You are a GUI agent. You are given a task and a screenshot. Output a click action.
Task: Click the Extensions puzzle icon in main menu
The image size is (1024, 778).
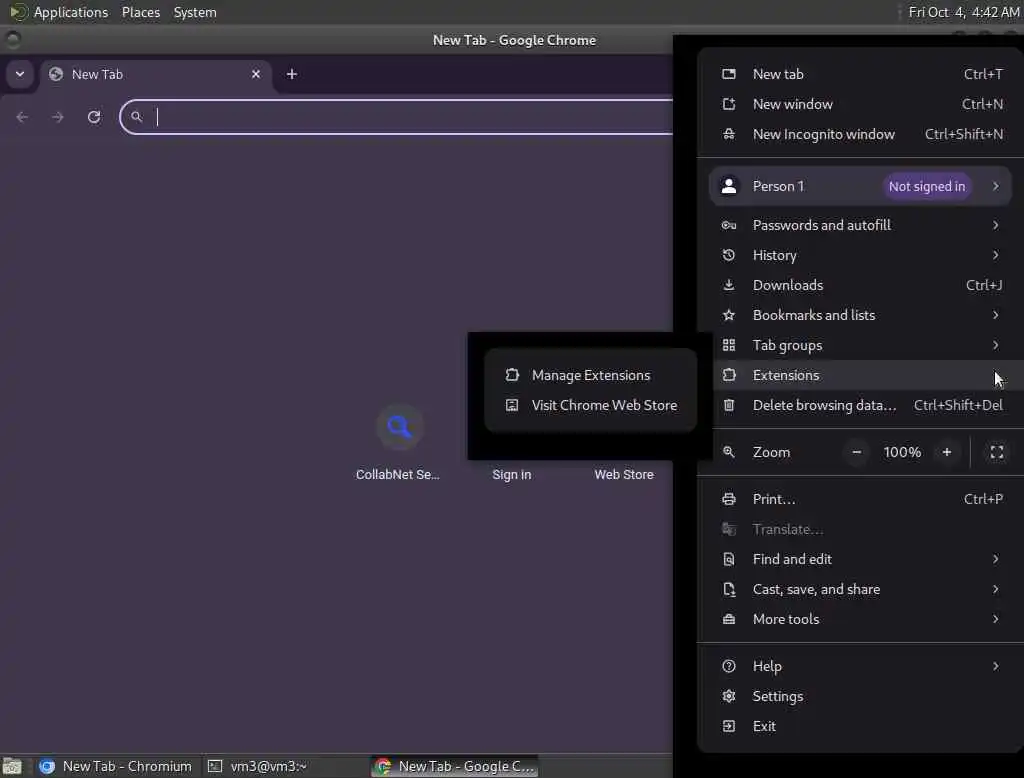pyautogui.click(x=729, y=376)
